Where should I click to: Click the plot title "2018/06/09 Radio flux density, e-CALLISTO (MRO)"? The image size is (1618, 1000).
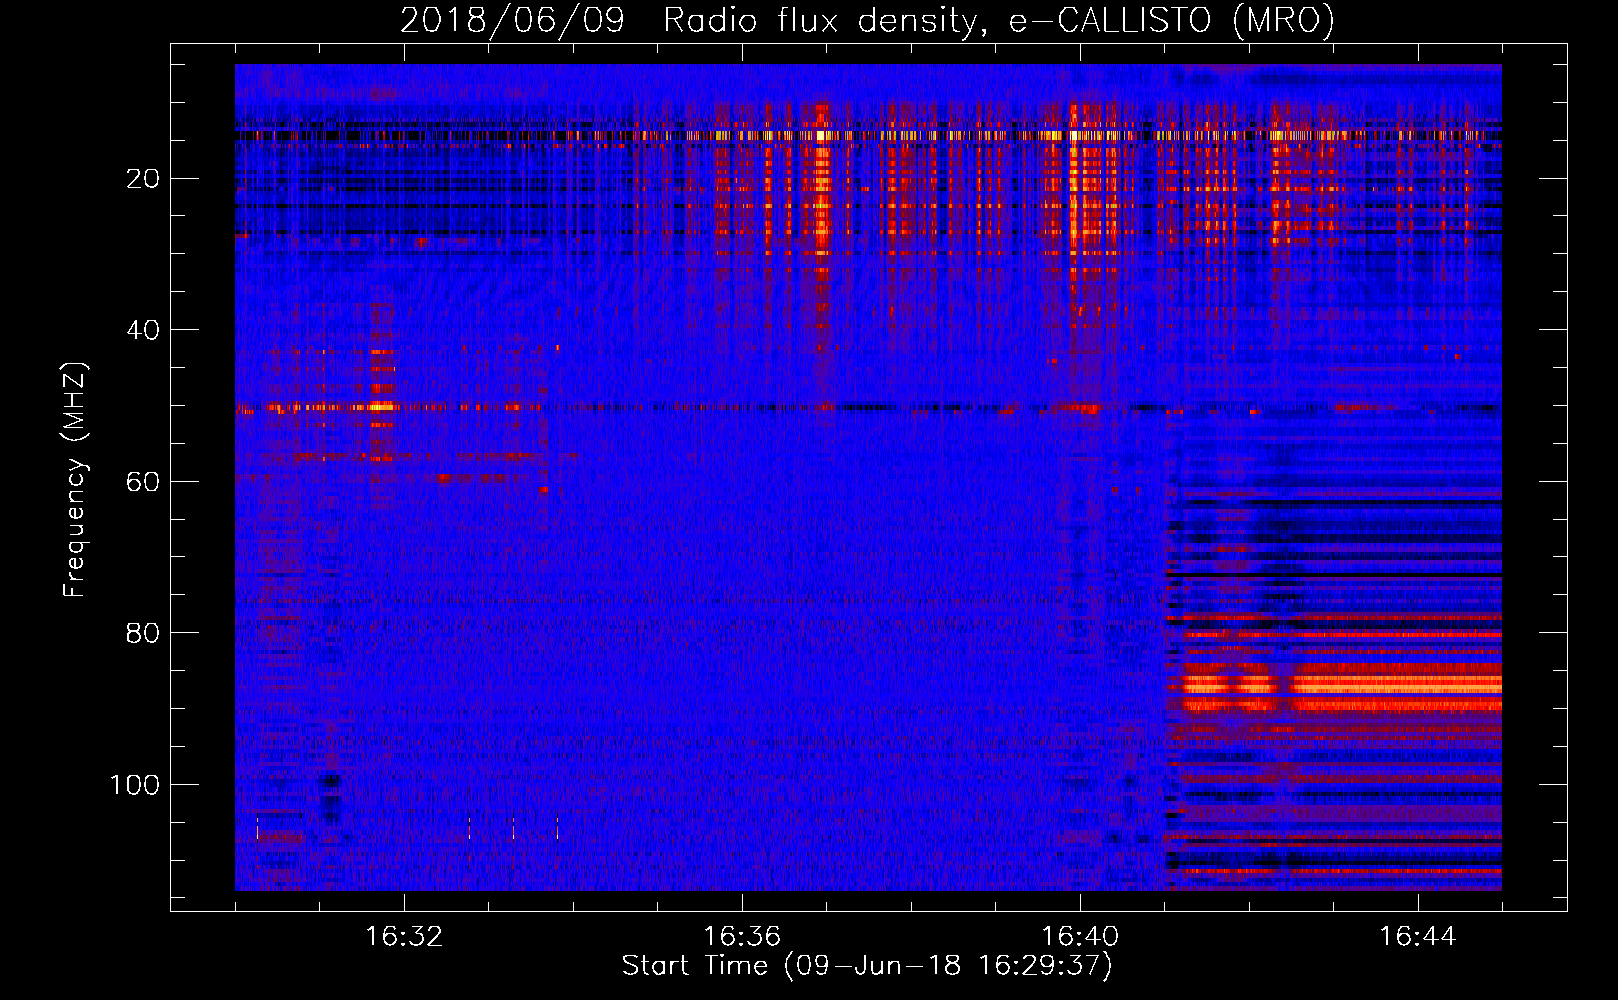[867, 20]
